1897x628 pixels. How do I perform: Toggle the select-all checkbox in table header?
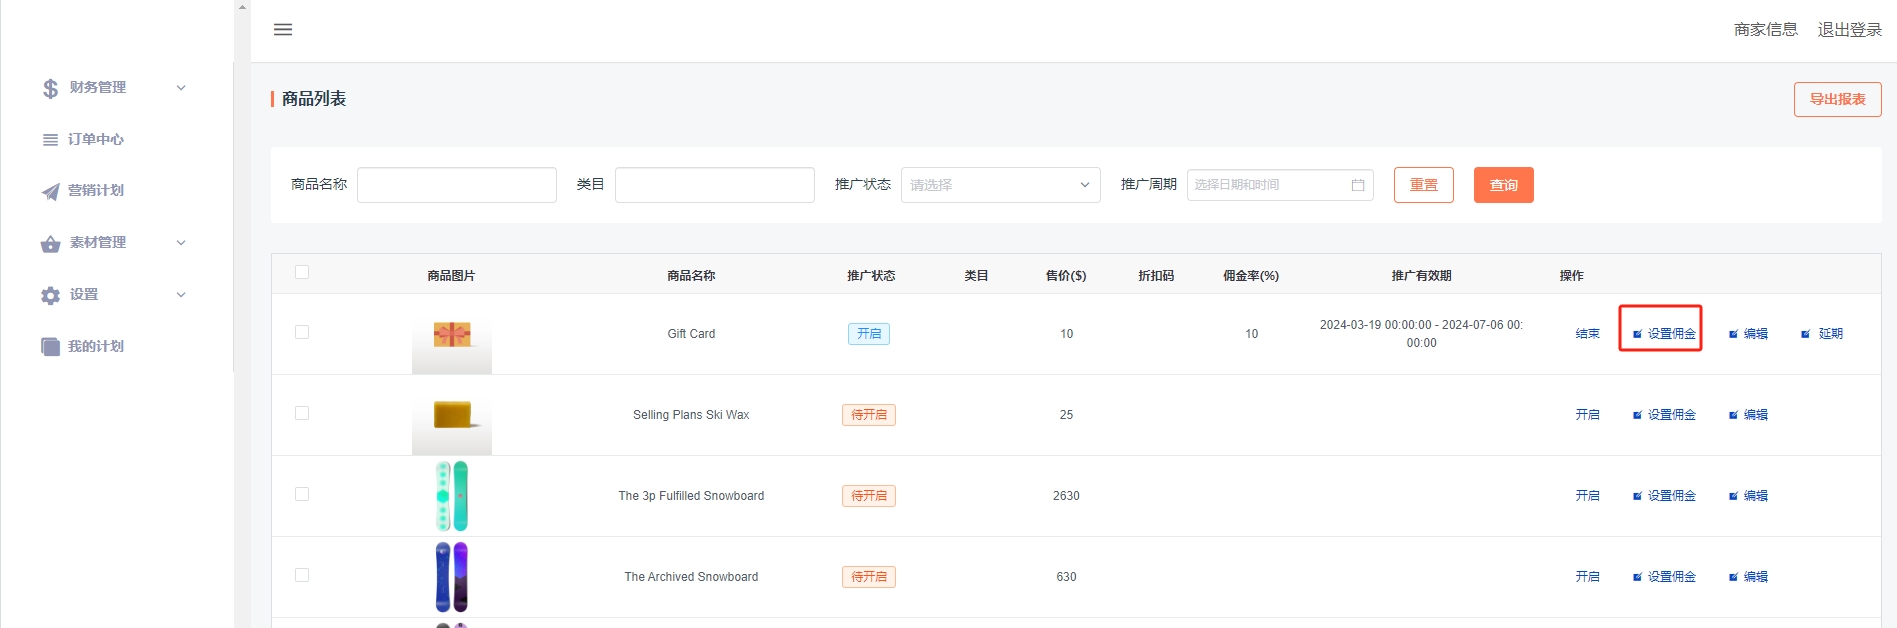coord(302,272)
